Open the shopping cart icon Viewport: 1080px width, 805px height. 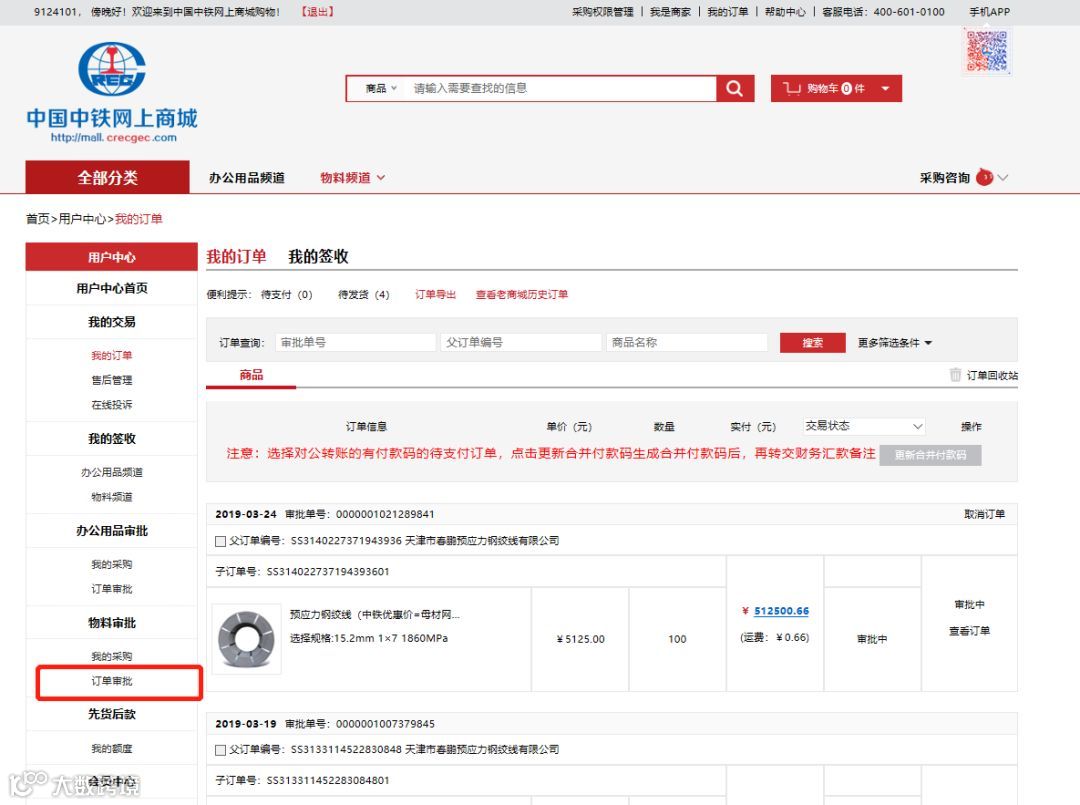[x=792, y=88]
